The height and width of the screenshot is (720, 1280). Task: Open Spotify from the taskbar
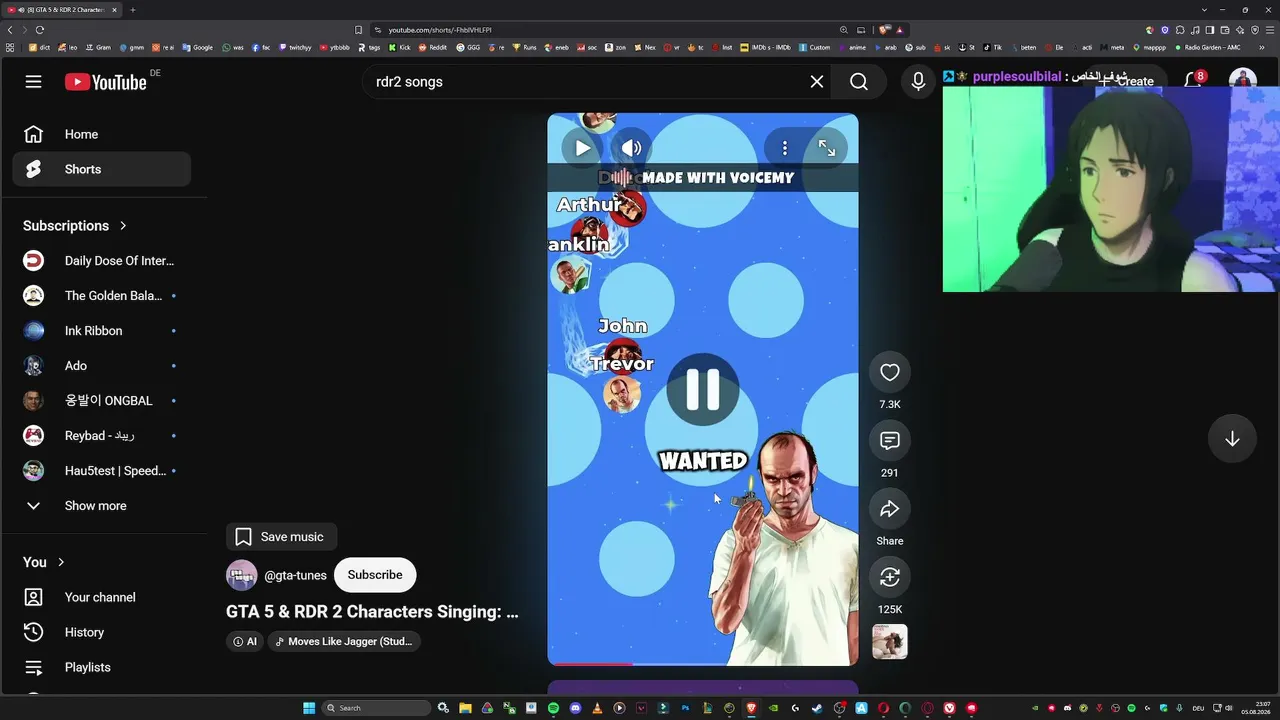[x=553, y=708]
